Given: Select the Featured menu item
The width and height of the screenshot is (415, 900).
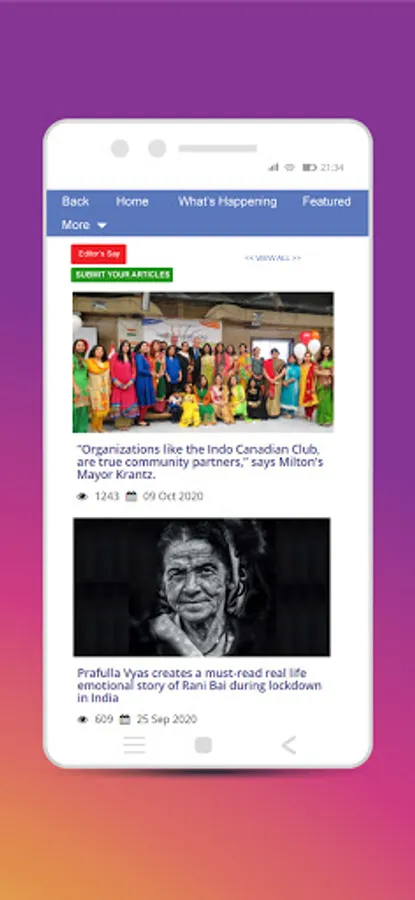Looking at the screenshot, I should 327,201.
